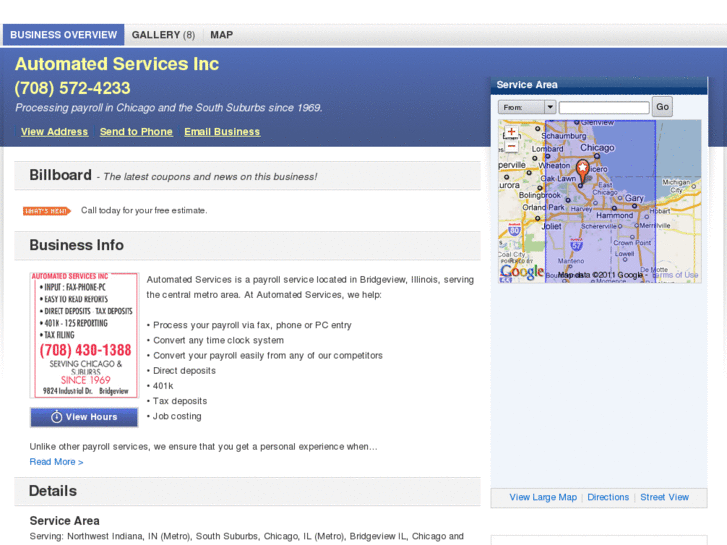This screenshot has width=727, height=545.
Task: Click Service Area subheading under Details
Action: [64, 521]
